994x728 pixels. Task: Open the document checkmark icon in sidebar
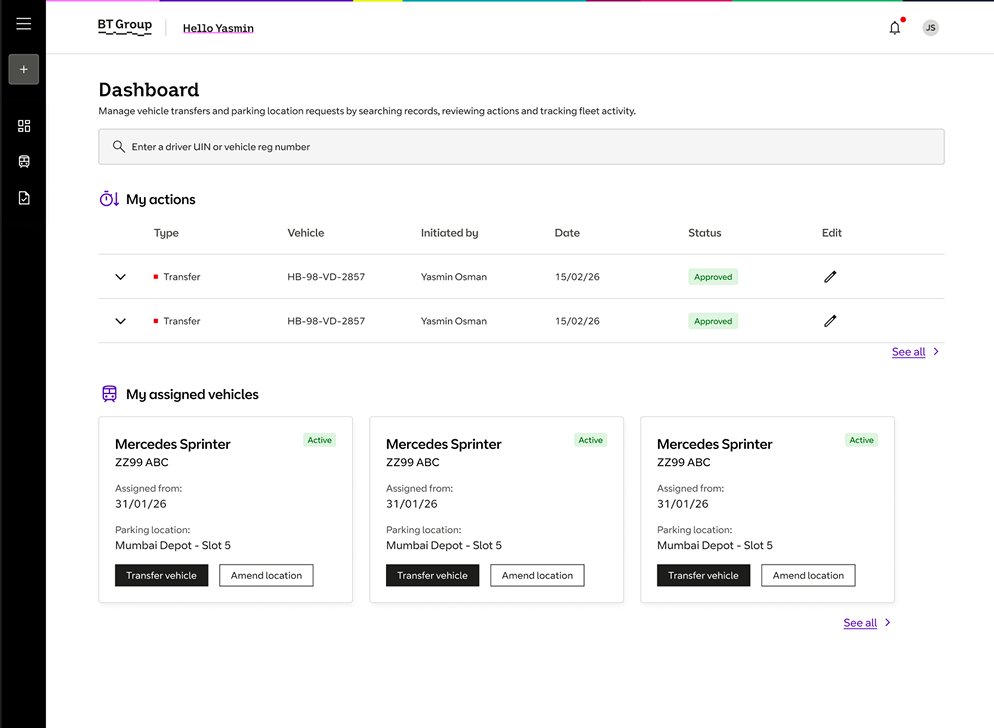click(x=23, y=198)
